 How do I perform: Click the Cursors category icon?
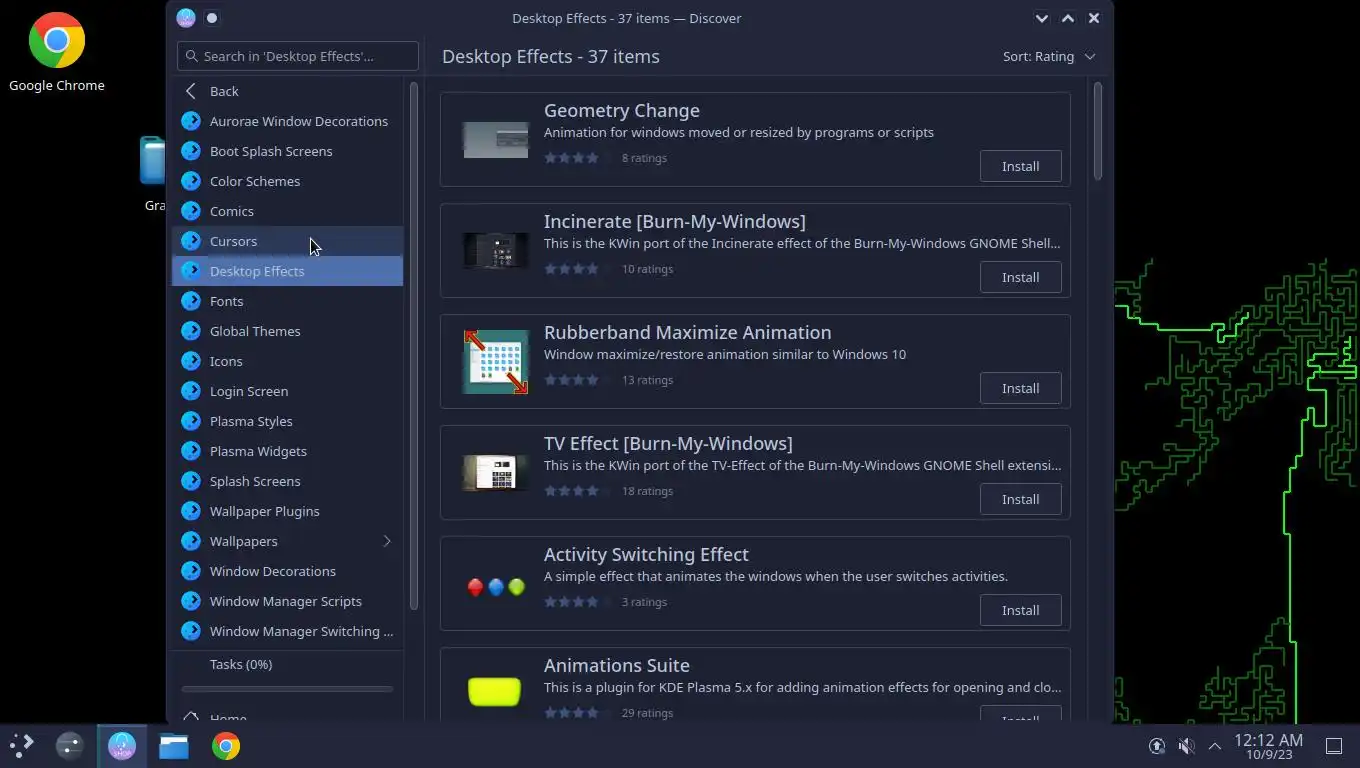pos(191,241)
